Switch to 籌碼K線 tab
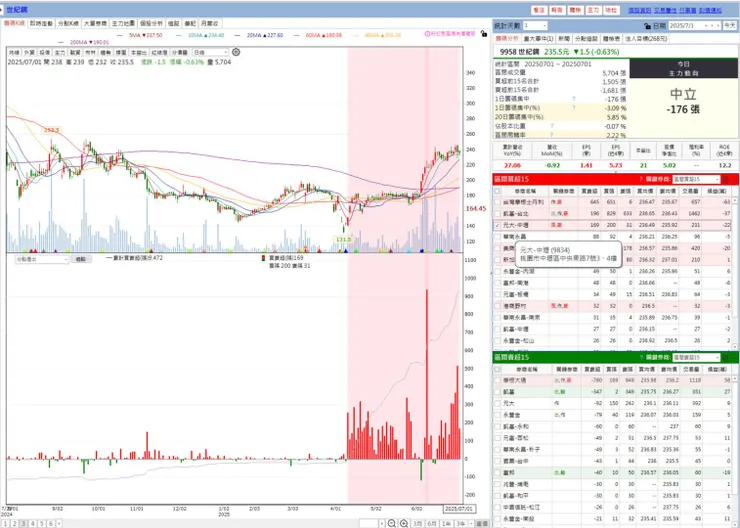 tap(14, 23)
